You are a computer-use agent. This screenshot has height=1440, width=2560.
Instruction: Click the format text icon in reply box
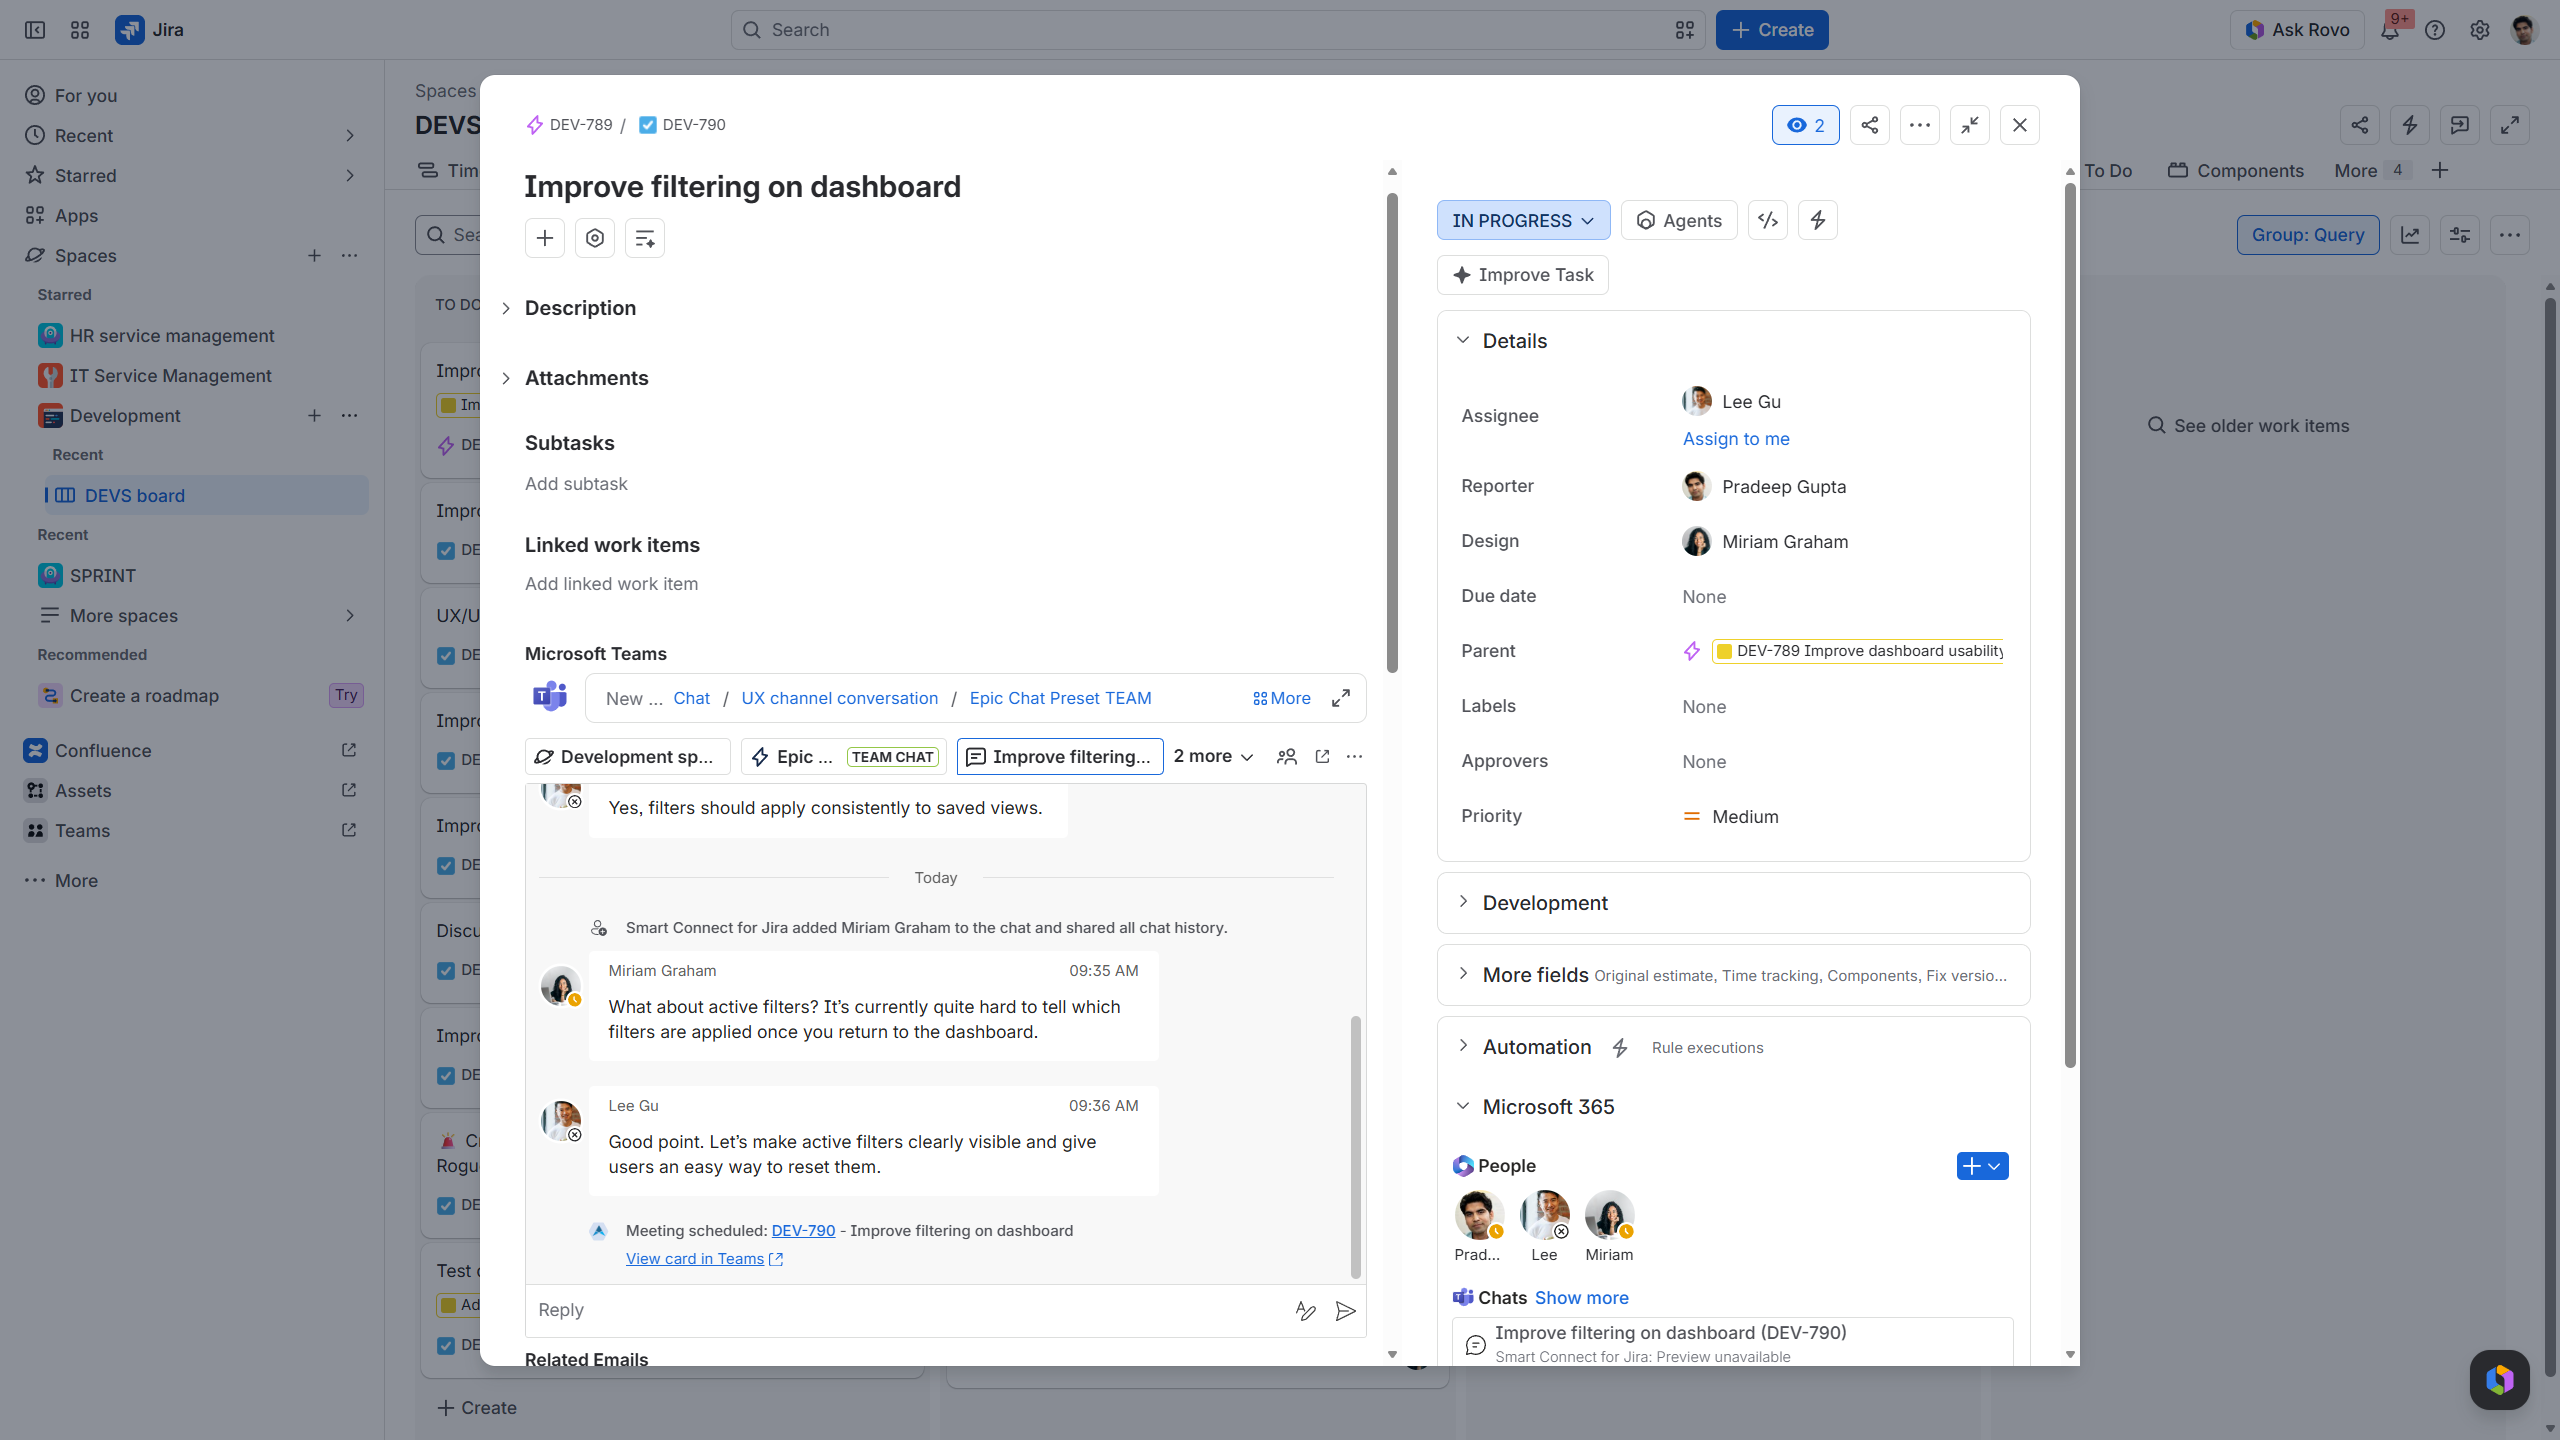point(1306,1311)
